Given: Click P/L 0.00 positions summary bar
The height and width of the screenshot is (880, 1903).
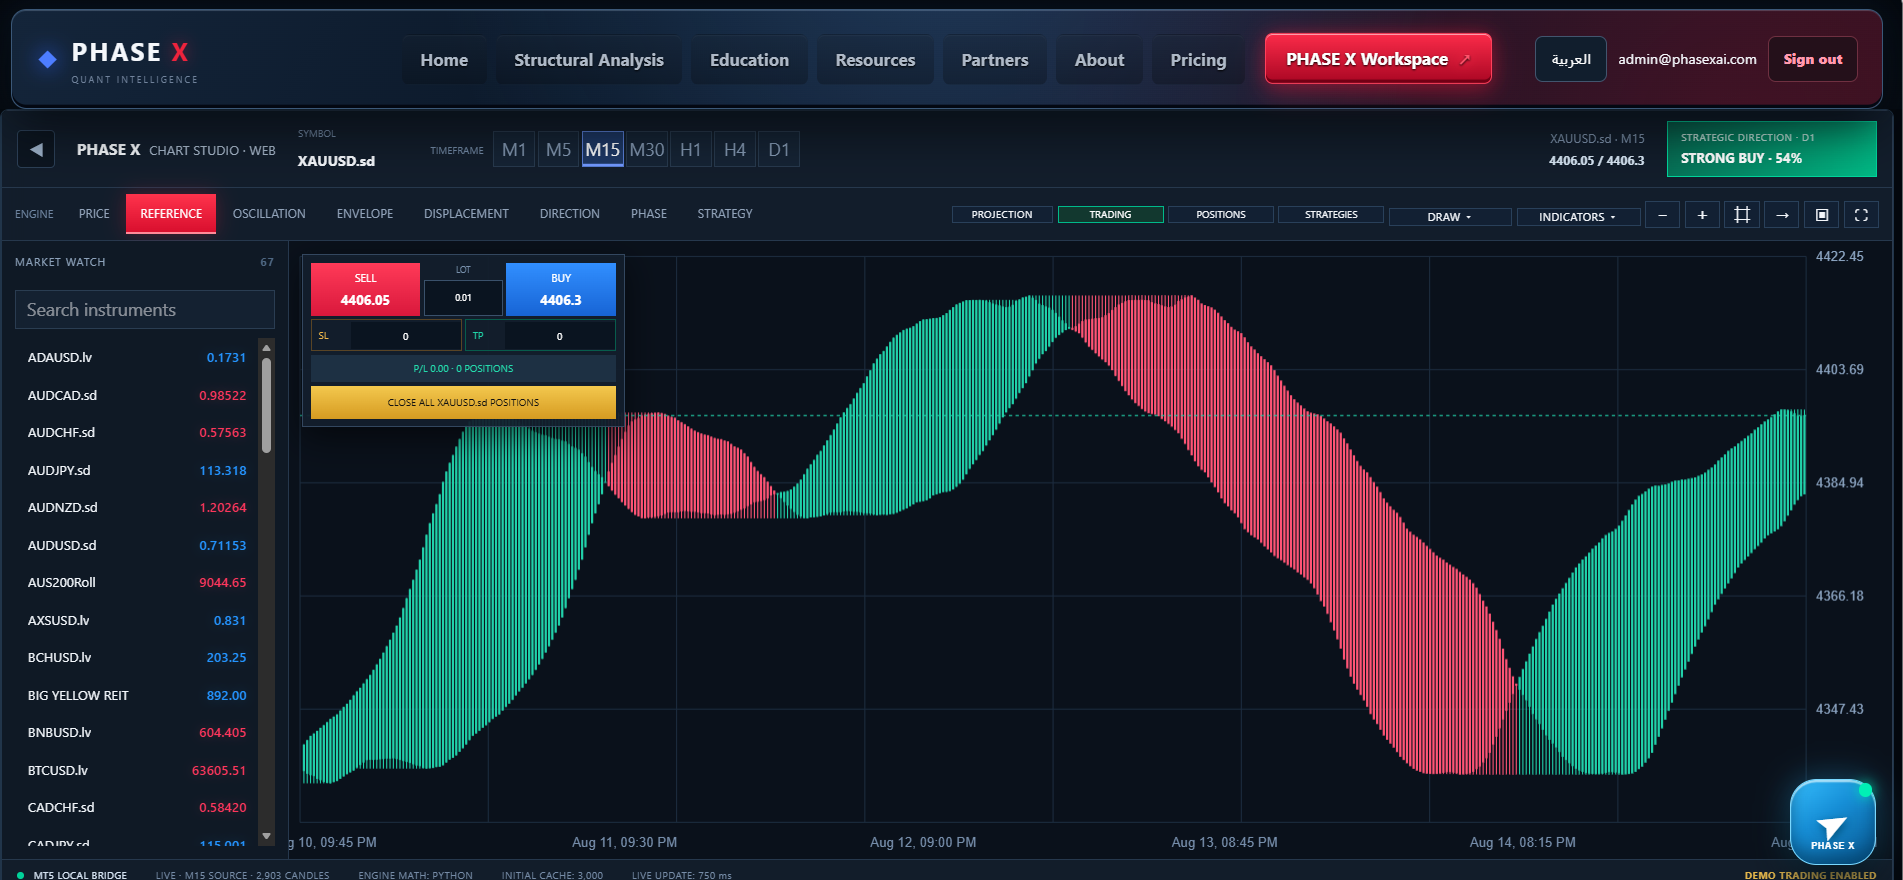Looking at the screenshot, I should tap(463, 368).
